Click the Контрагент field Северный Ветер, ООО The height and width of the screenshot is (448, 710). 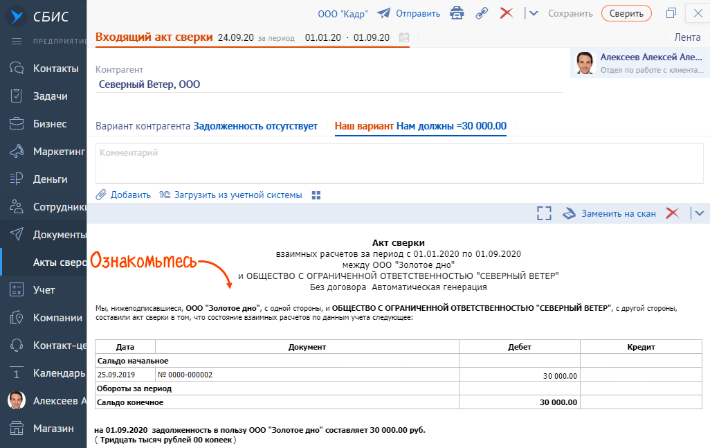tap(149, 84)
